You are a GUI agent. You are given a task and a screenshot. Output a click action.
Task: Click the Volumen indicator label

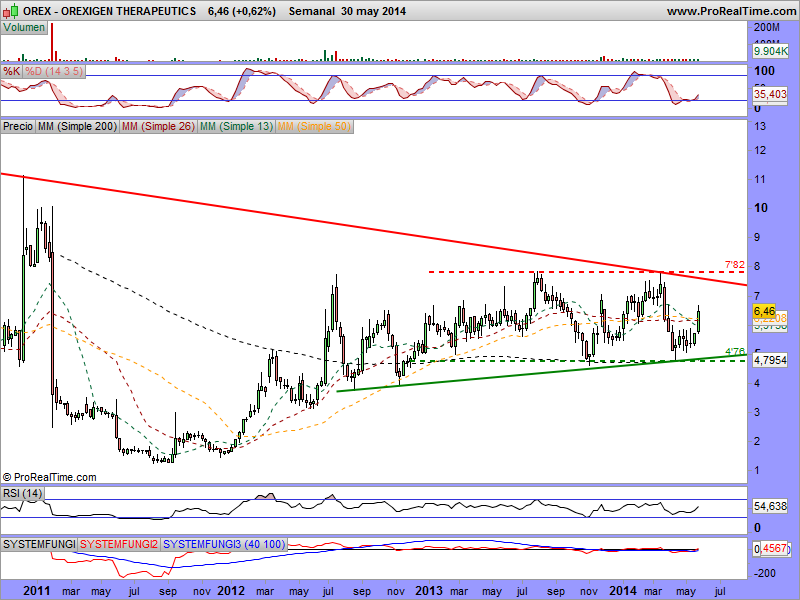pyautogui.click(x=24, y=28)
